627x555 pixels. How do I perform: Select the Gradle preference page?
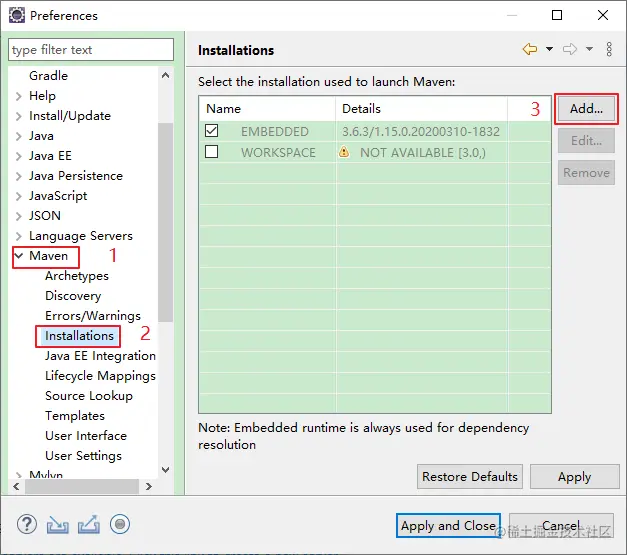click(48, 76)
